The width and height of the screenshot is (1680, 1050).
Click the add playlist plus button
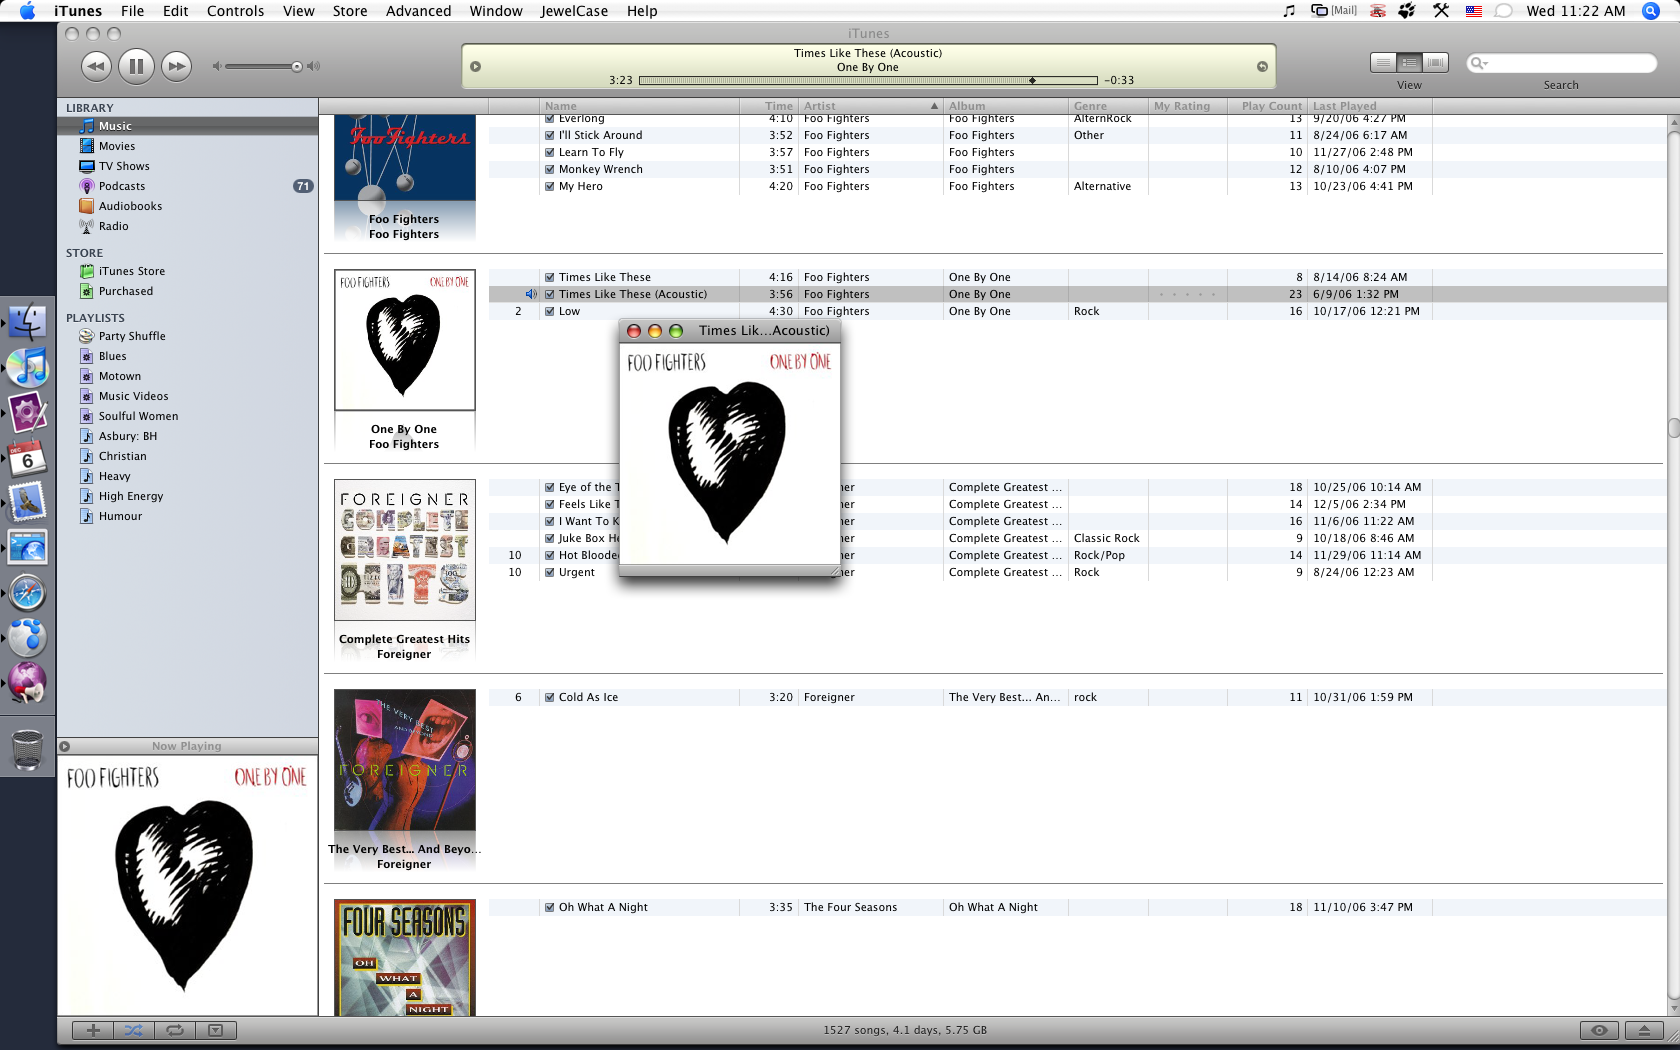pos(93,1030)
